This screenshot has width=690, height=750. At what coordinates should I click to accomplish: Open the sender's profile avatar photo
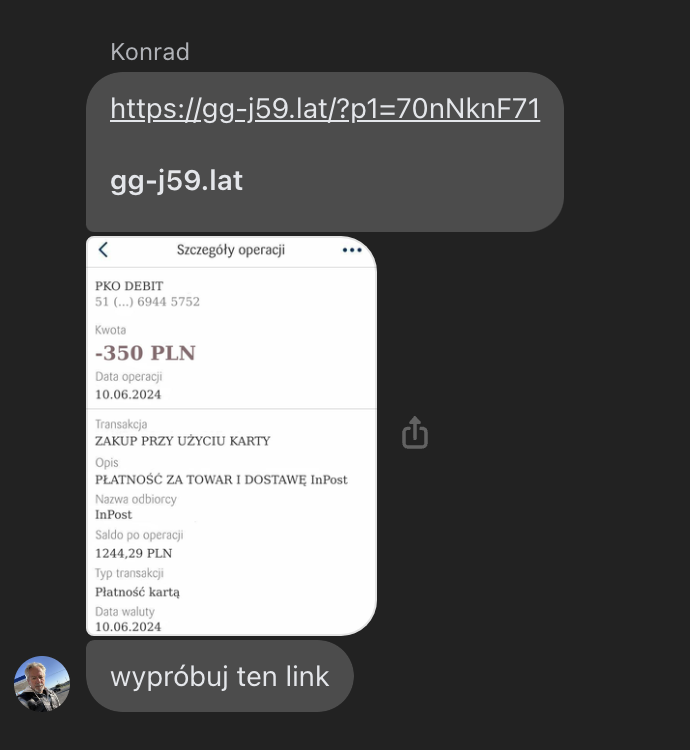tap(42, 684)
